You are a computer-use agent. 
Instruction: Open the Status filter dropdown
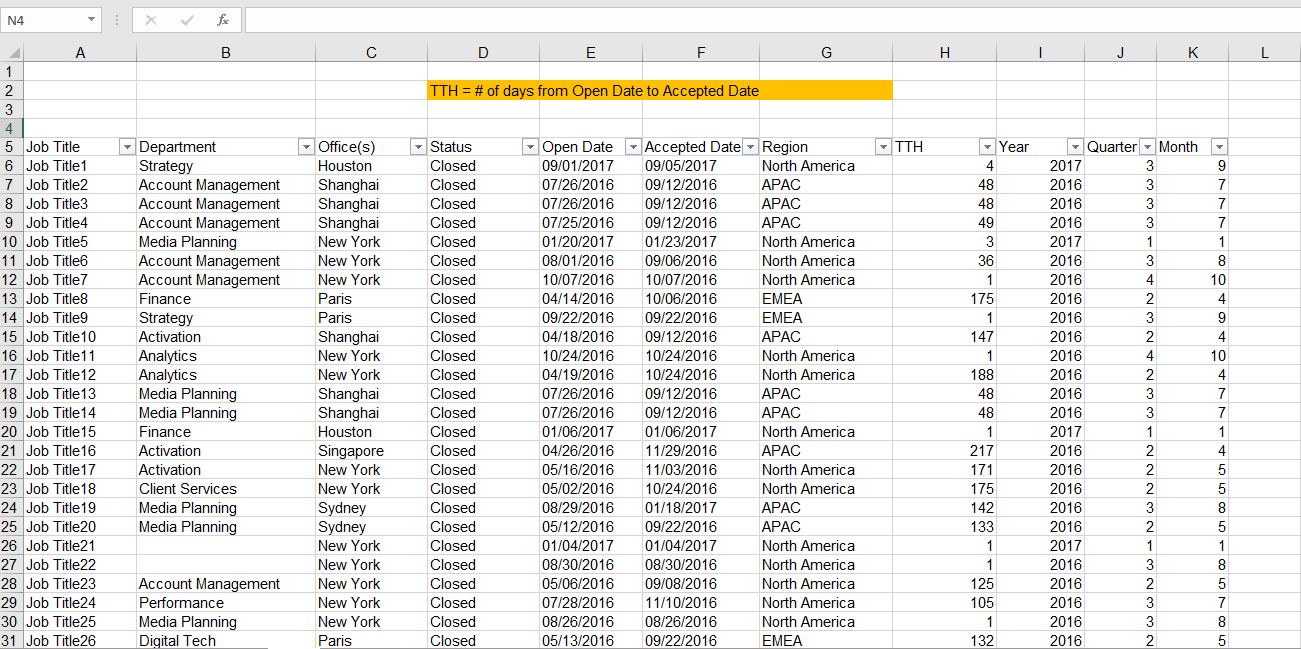(530, 147)
